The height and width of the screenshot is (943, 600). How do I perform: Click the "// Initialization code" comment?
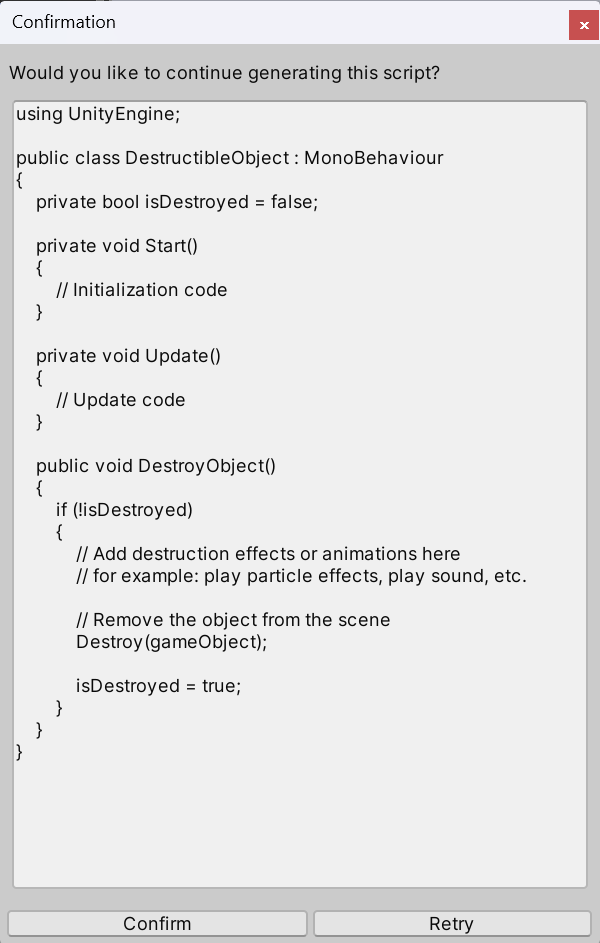coord(142,290)
